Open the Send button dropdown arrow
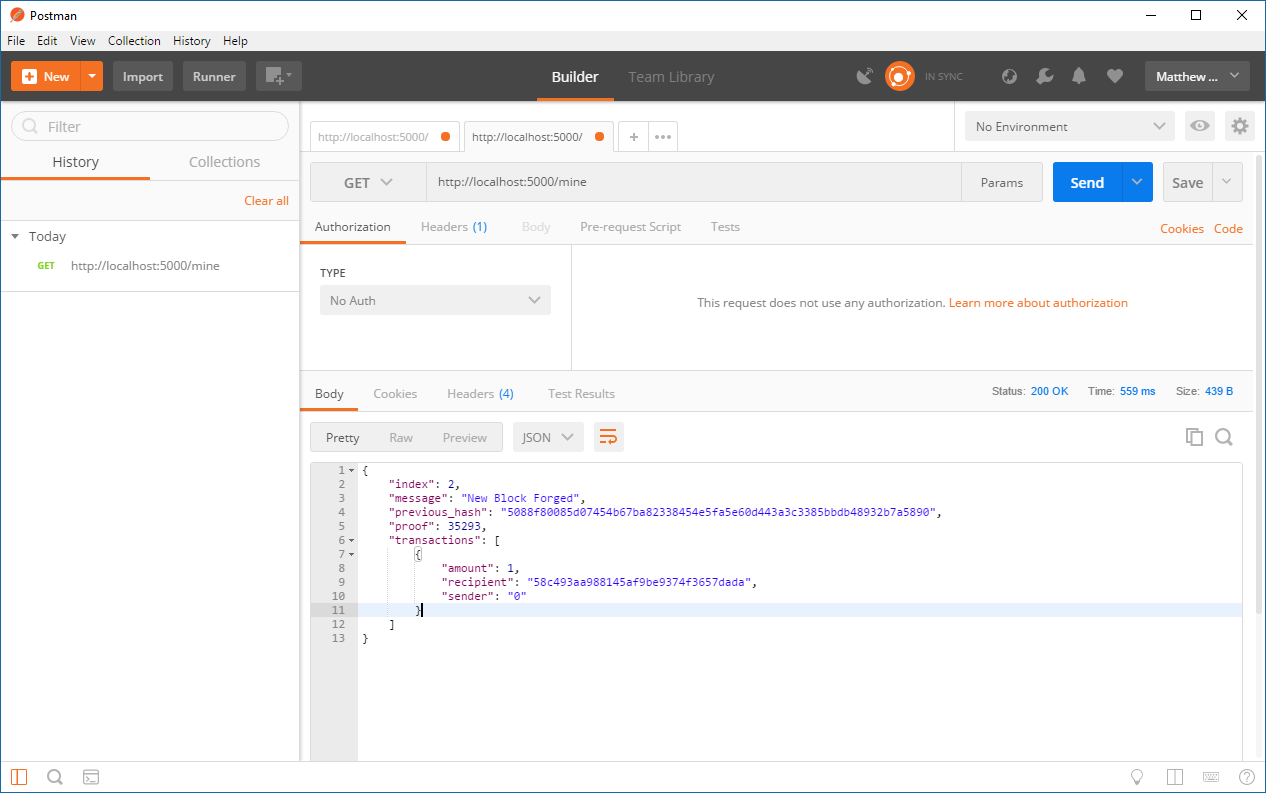 (1137, 183)
